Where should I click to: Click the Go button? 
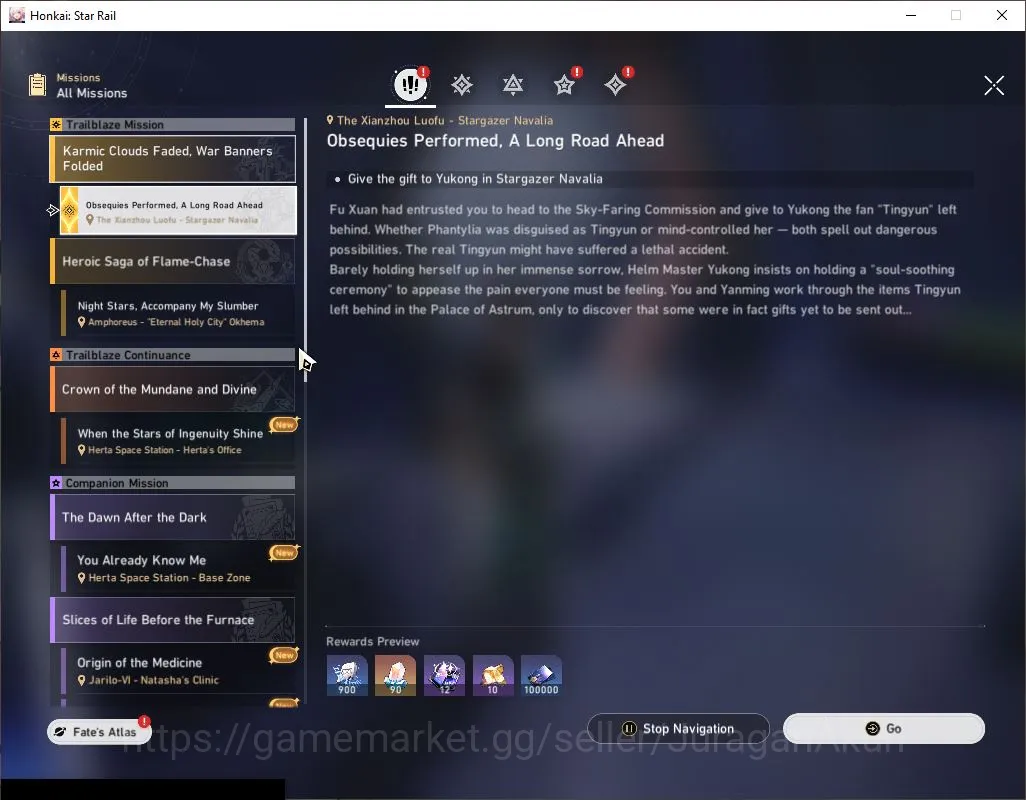coord(883,728)
